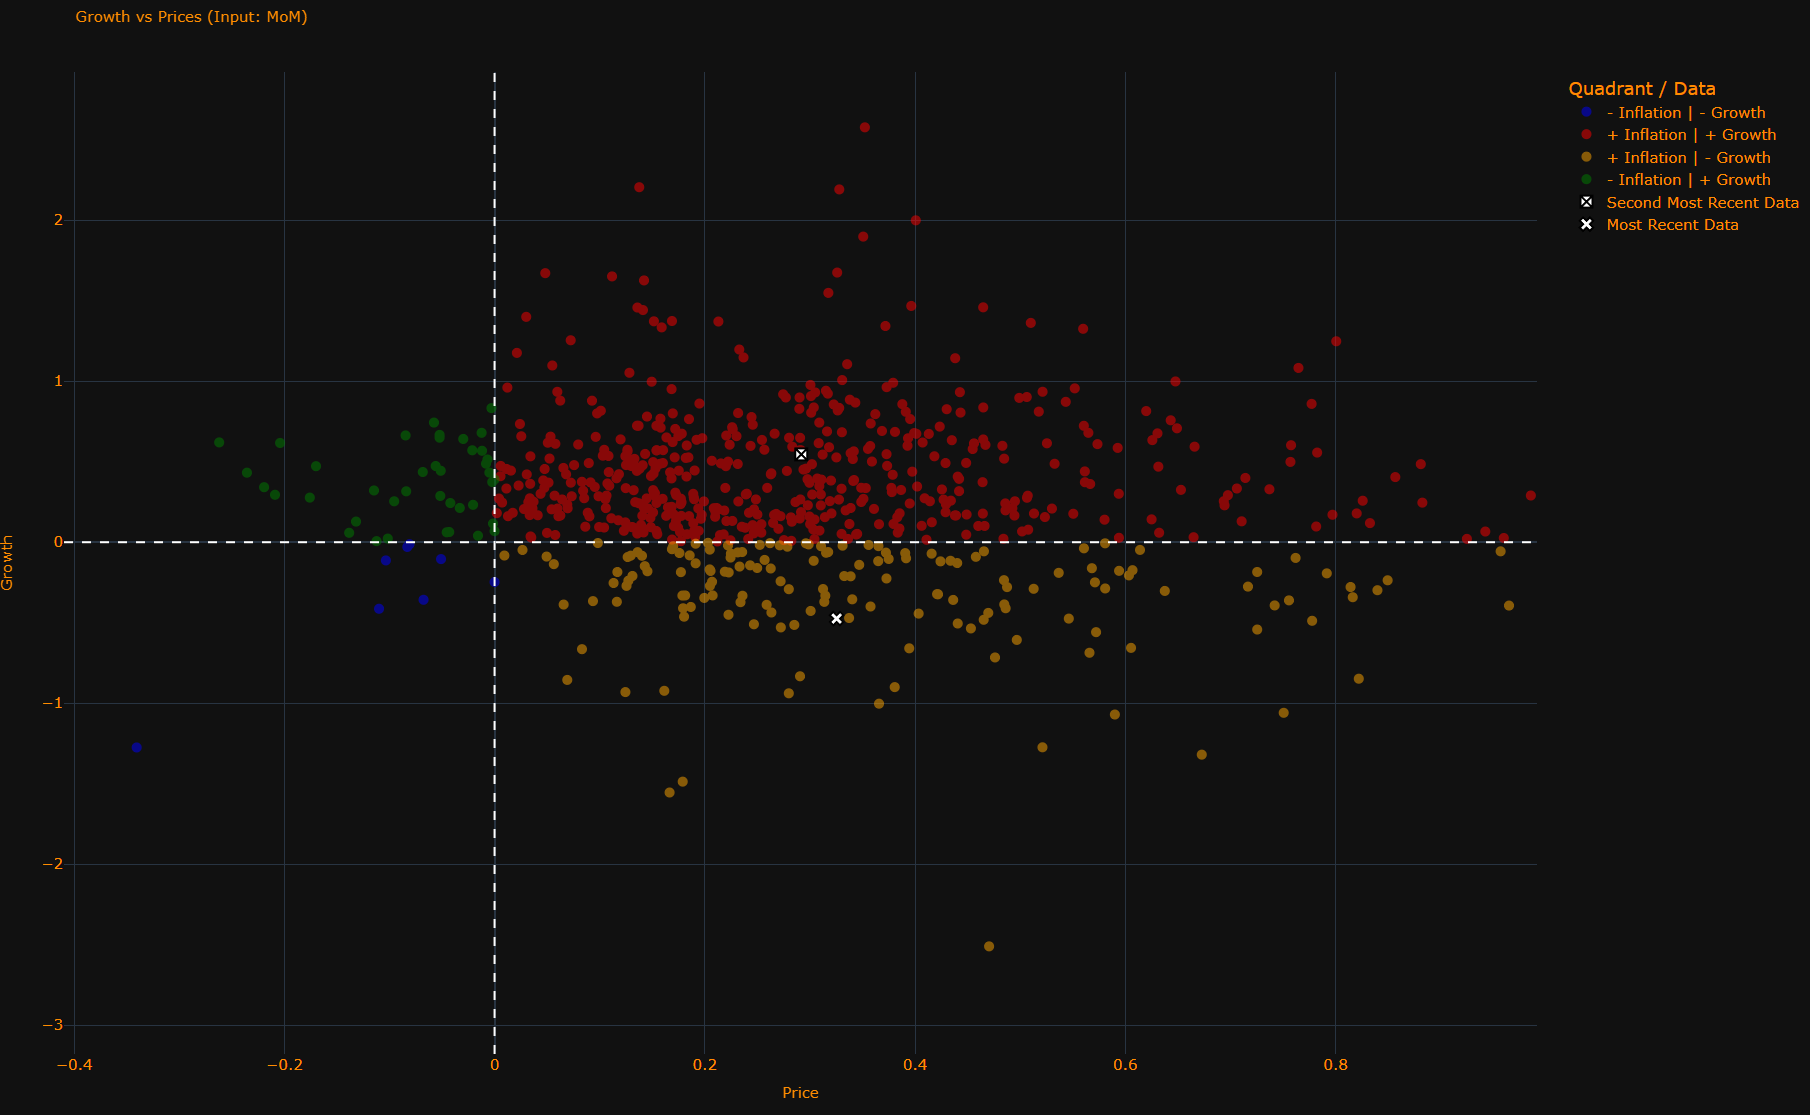Viewport: 1810px width, 1115px height.
Task: Click the highest red data point above 2.5
Action: point(865,128)
